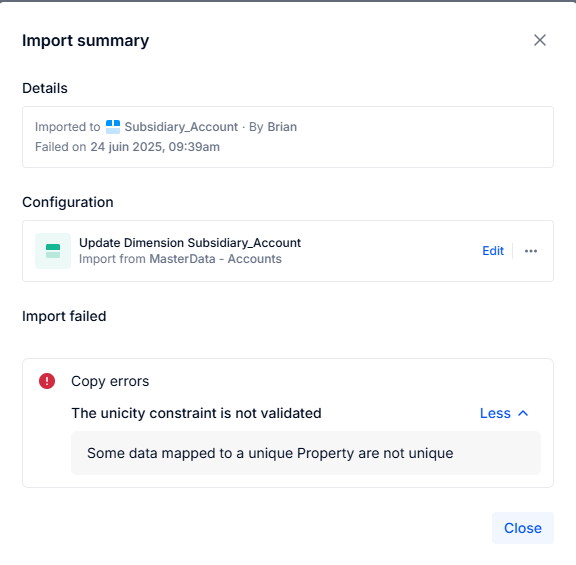Click the Less link to hide details

pos(495,413)
